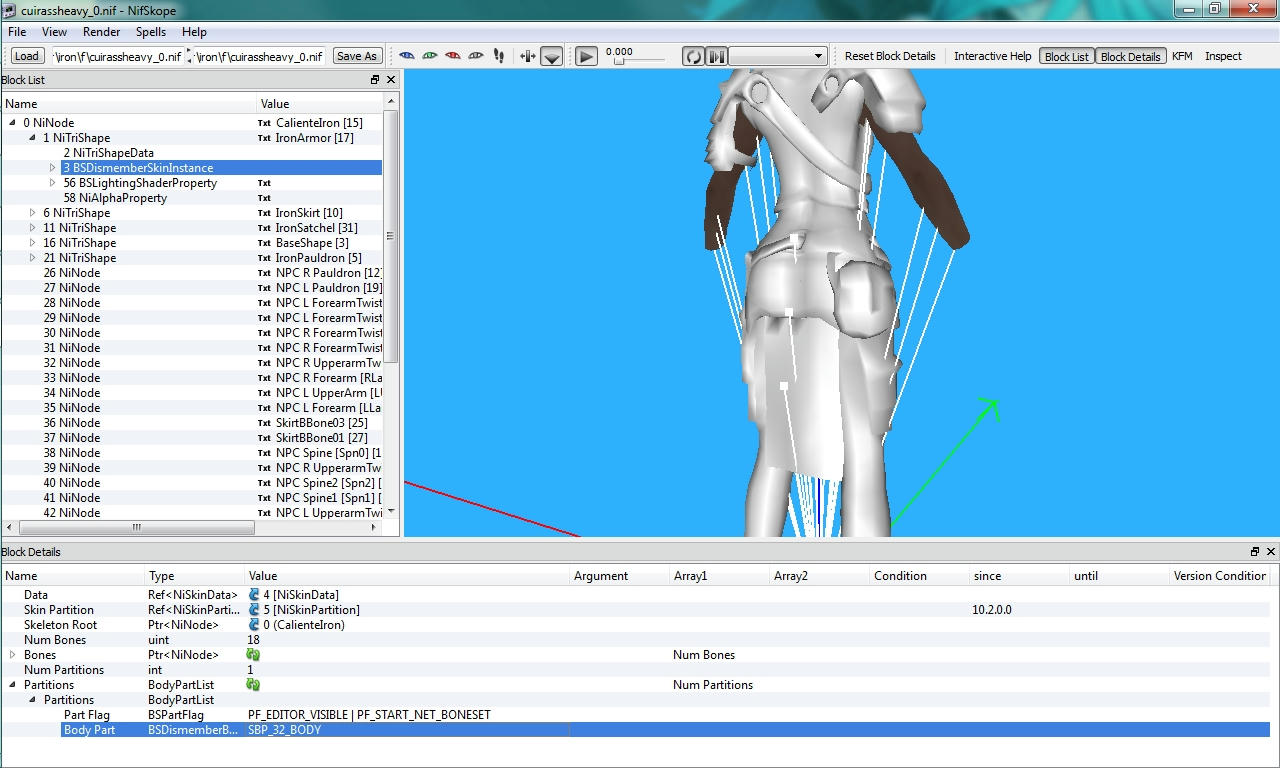The height and width of the screenshot is (768, 1280).
Task: Expand 6 NiTriShape IronSkirt node
Action: point(33,213)
